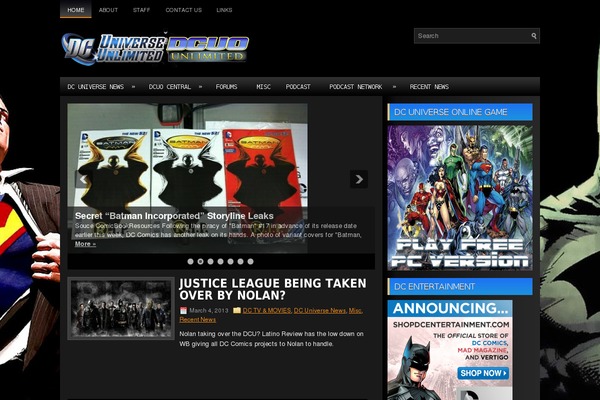The width and height of the screenshot is (600, 400).
Task: Click the search magnifier icon
Action: [x=534, y=36]
